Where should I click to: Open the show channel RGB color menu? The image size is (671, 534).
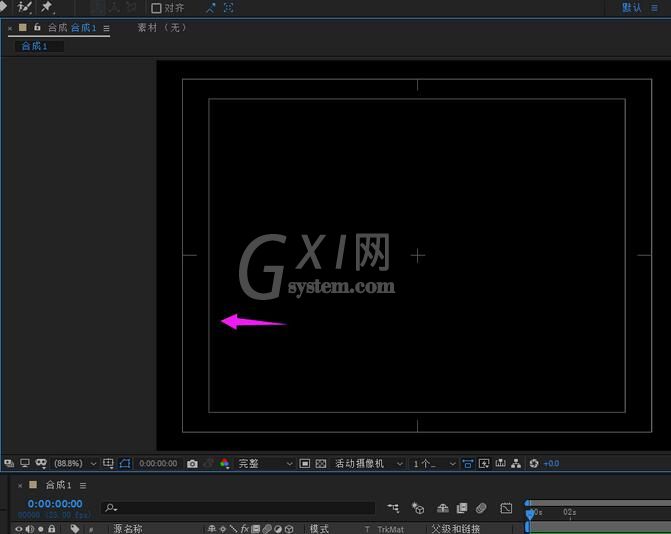coord(225,463)
